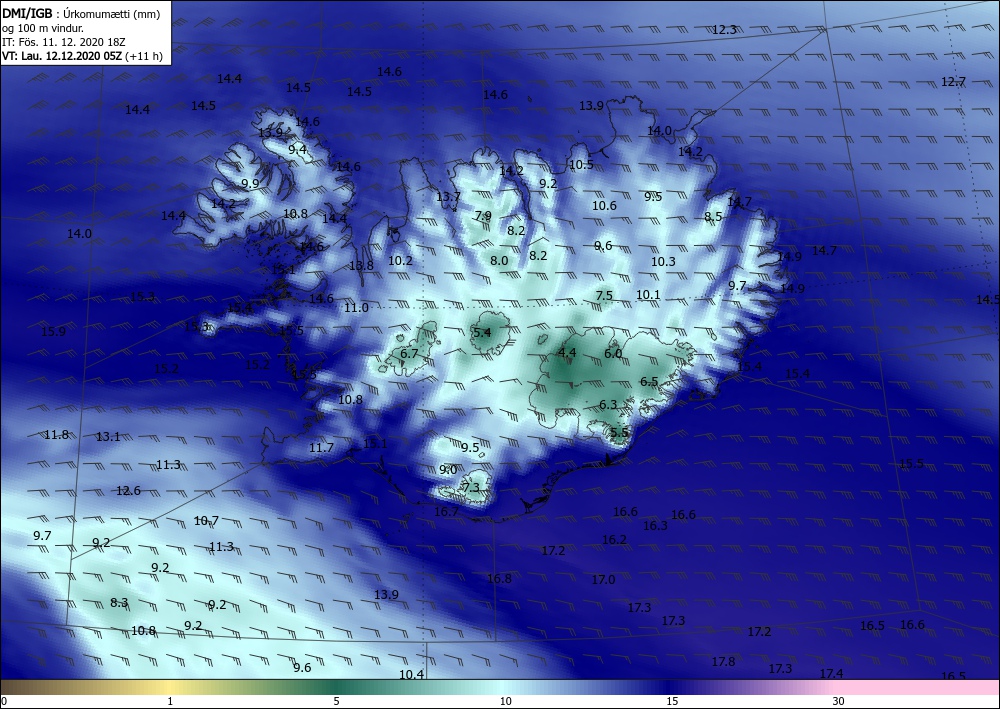Viewport: 1000px width, 709px height.
Task: Click the map value 16.2
Action: tap(614, 539)
